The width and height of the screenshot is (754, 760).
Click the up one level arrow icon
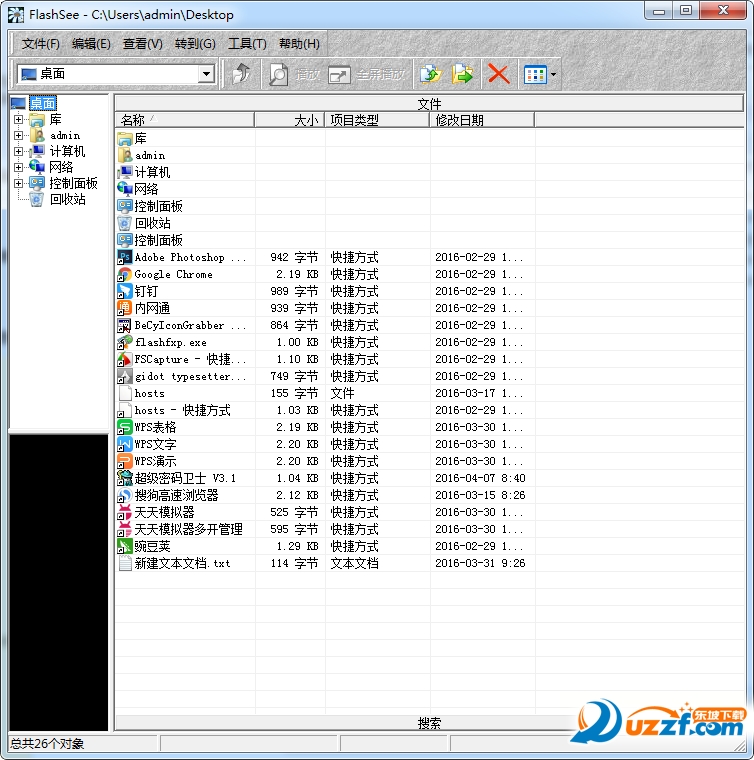[x=241, y=74]
